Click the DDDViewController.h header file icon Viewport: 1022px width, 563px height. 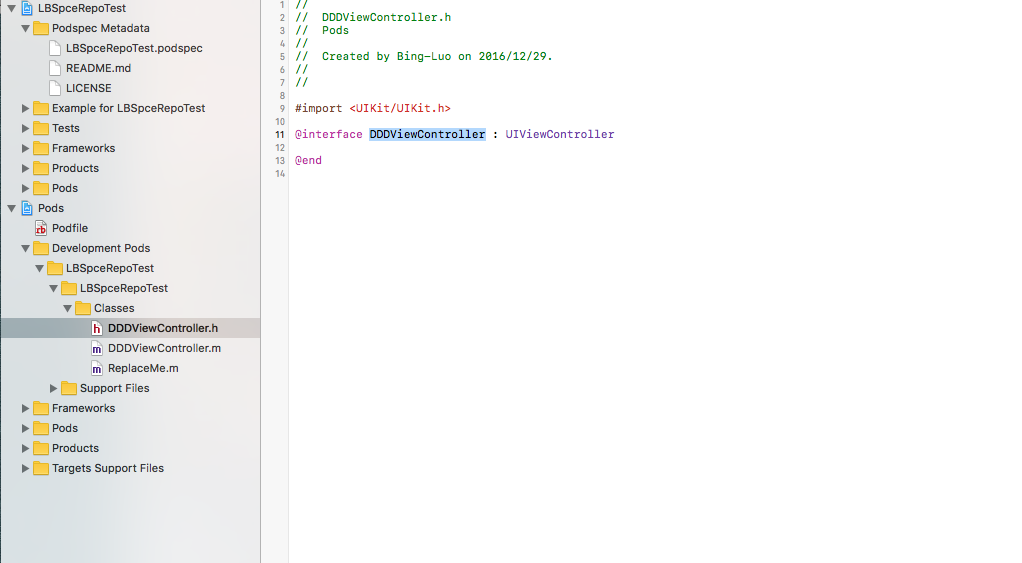click(x=97, y=328)
